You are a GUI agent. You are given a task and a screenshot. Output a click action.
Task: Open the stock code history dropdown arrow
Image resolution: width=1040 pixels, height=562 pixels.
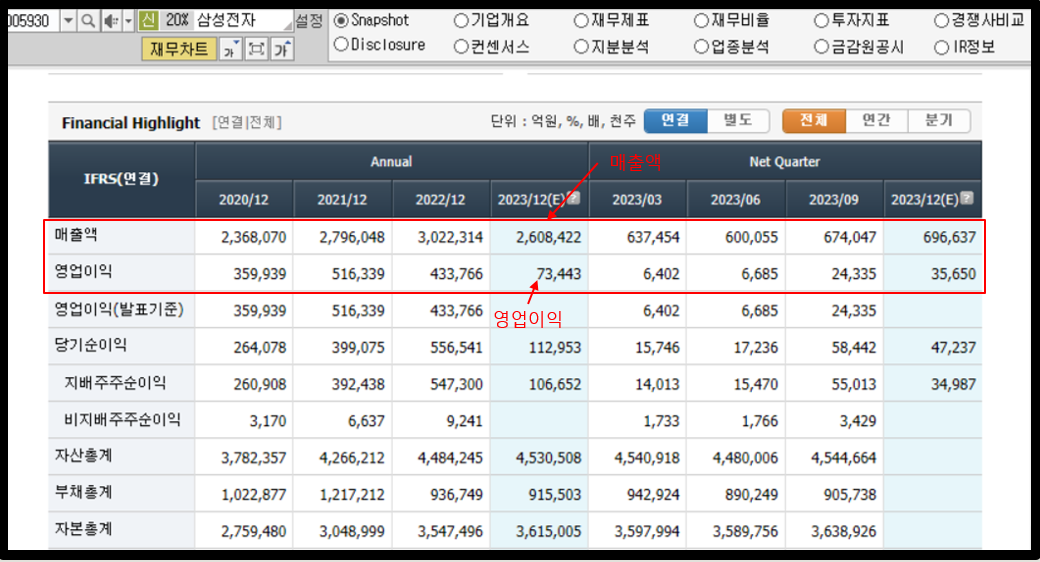pyautogui.click(x=68, y=21)
